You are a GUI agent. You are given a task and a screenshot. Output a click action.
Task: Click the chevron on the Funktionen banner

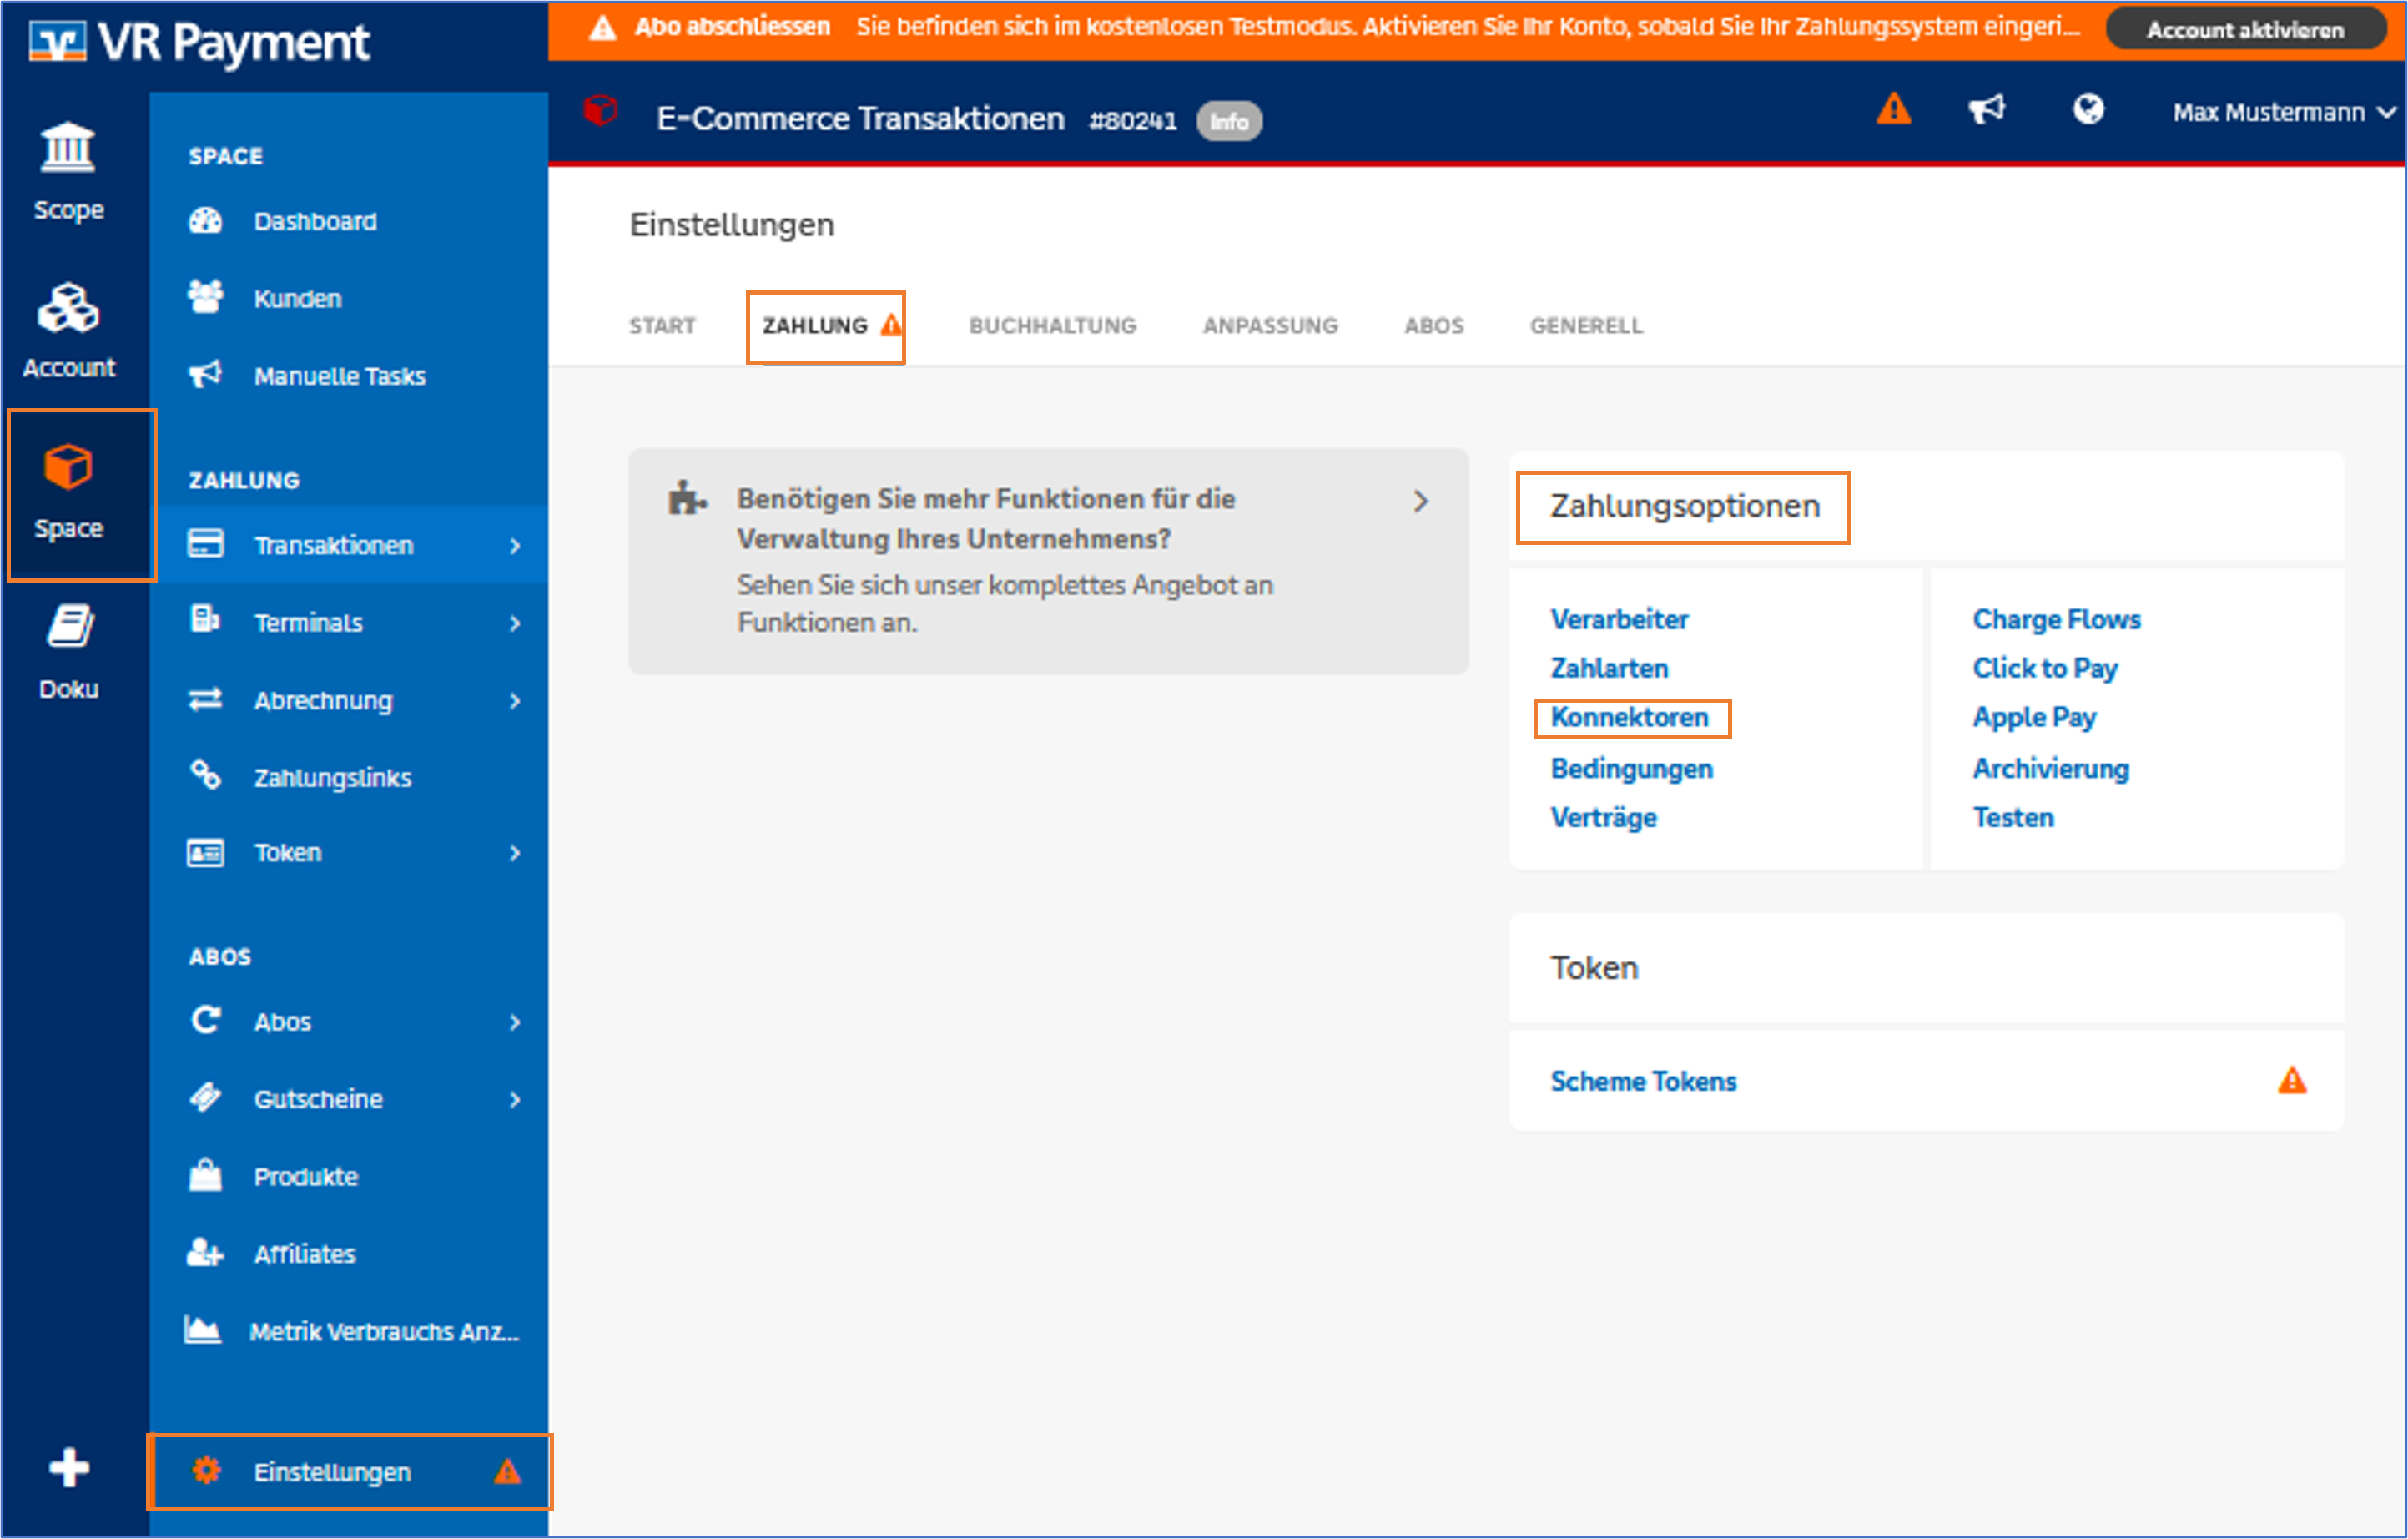pyautogui.click(x=1420, y=501)
